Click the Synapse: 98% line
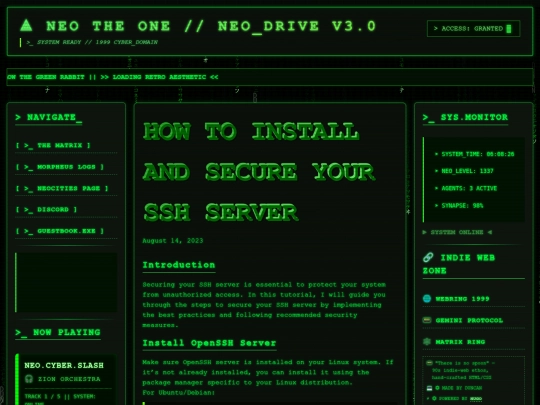Viewport: 540px width, 405px height. click(459, 206)
